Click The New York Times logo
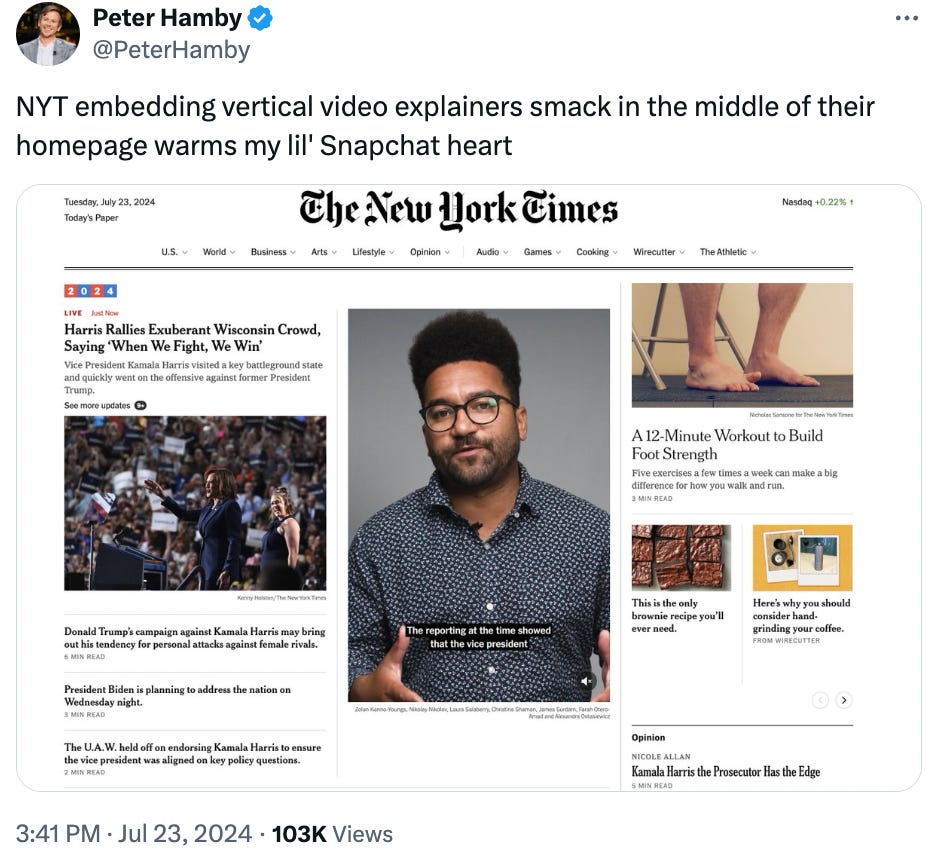 pyautogui.click(x=458, y=210)
